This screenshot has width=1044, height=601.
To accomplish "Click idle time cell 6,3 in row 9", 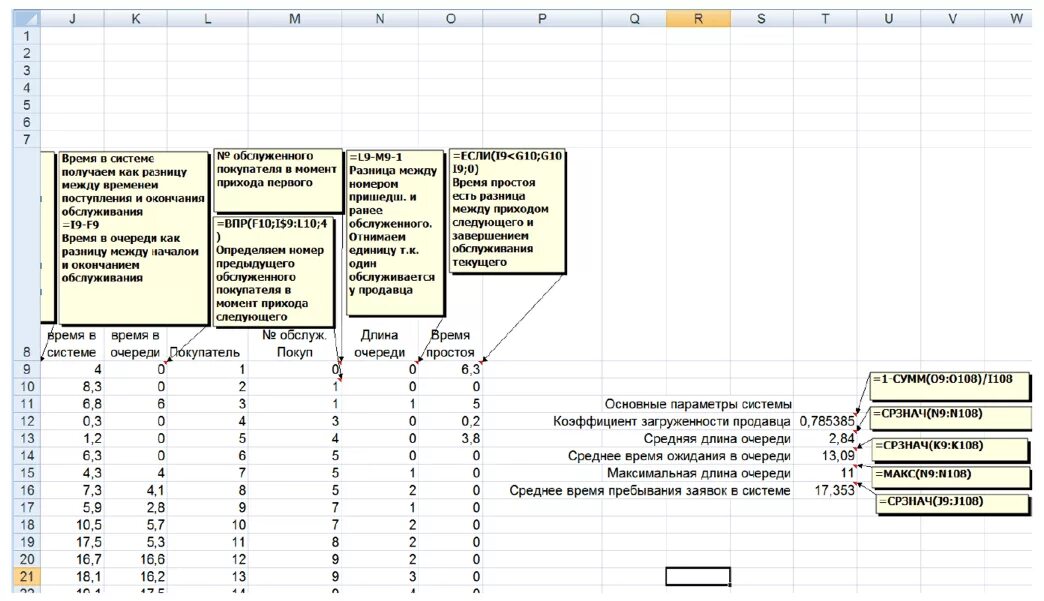I will (451, 369).
